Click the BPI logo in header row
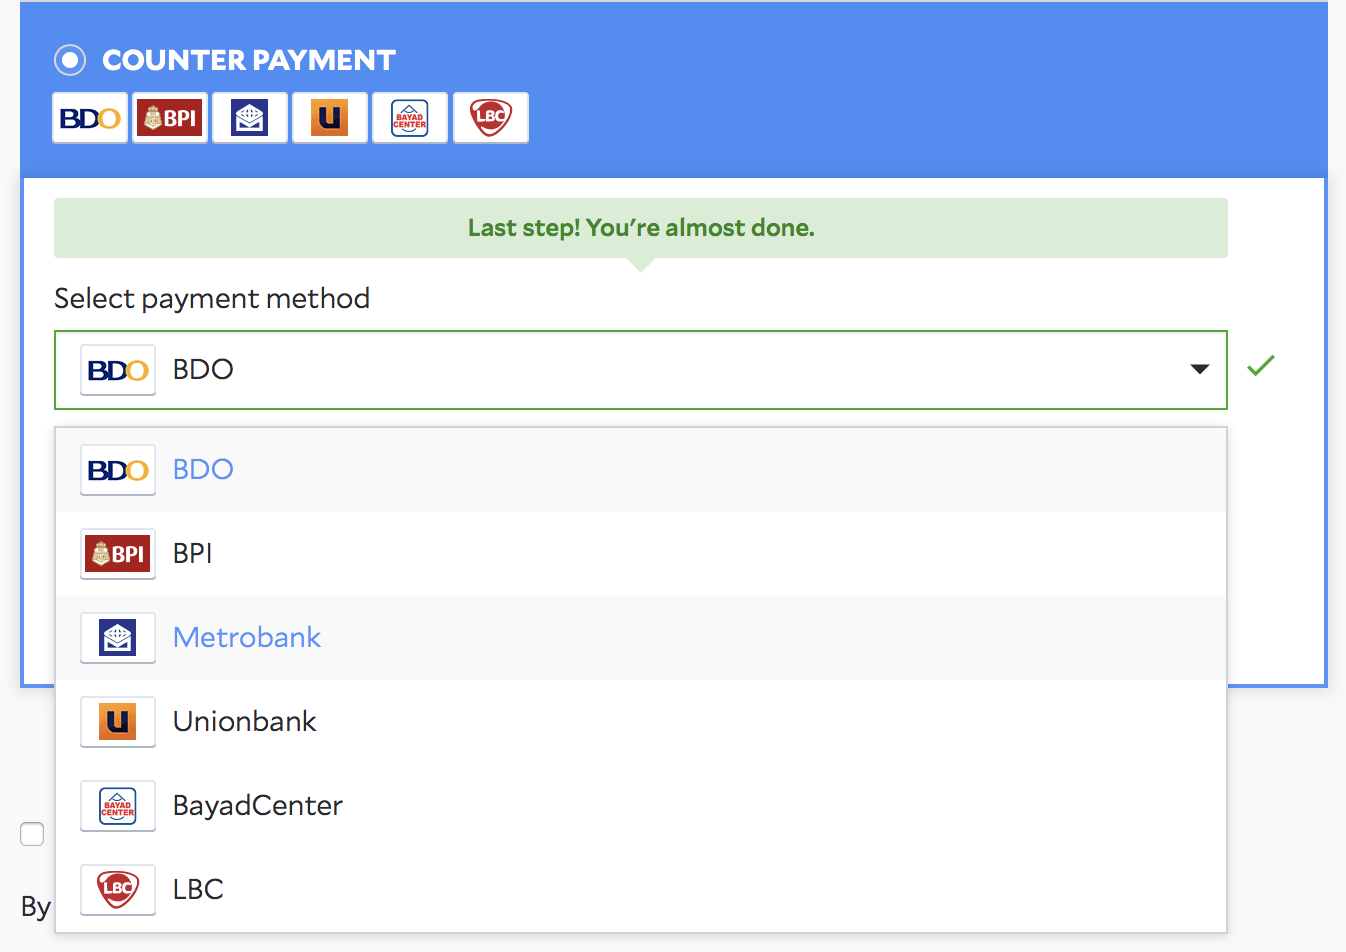 tap(170, 118)
